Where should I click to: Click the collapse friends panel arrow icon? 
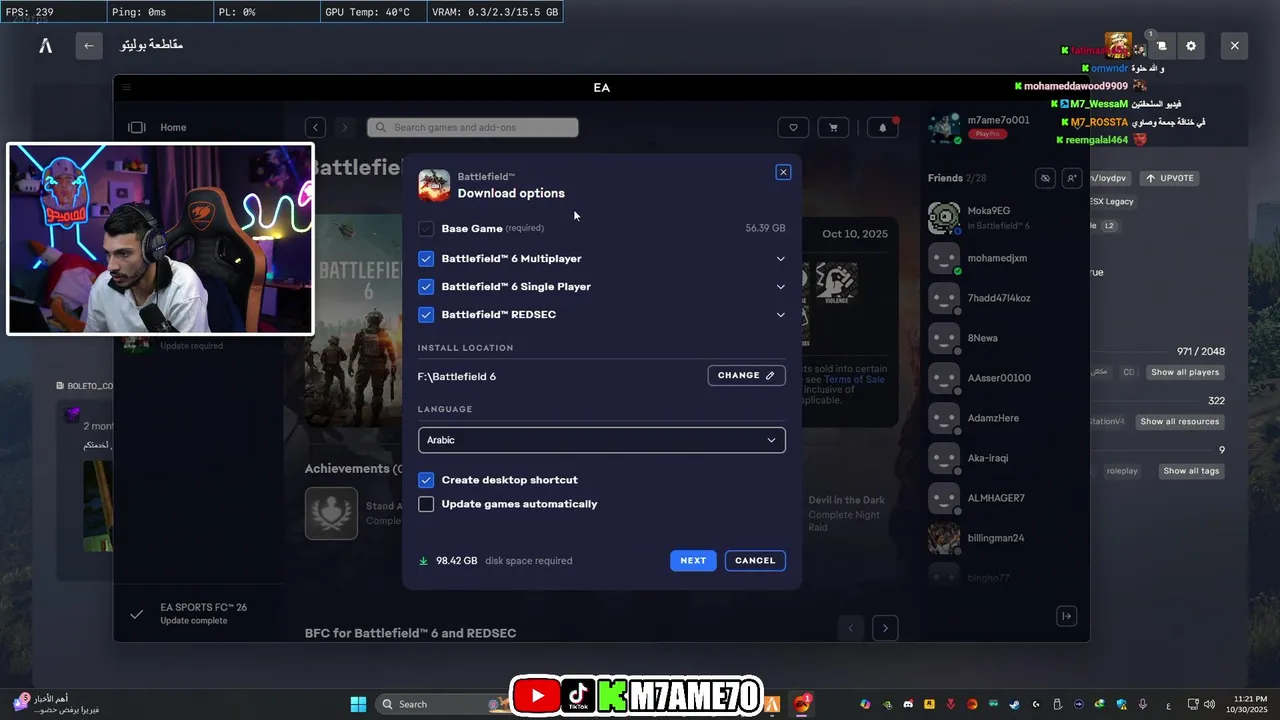[x=1067, y=616]
